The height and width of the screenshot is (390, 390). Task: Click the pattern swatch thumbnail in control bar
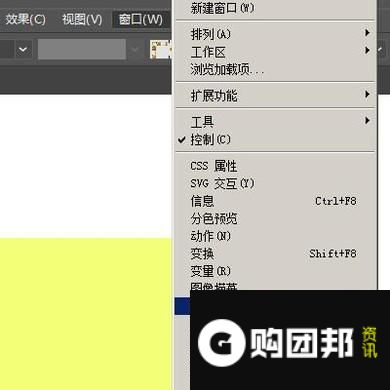[161, 50]
